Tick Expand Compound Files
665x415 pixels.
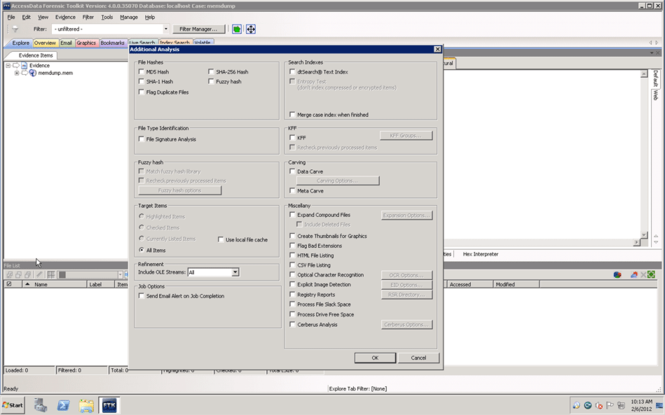pos(292,214)
